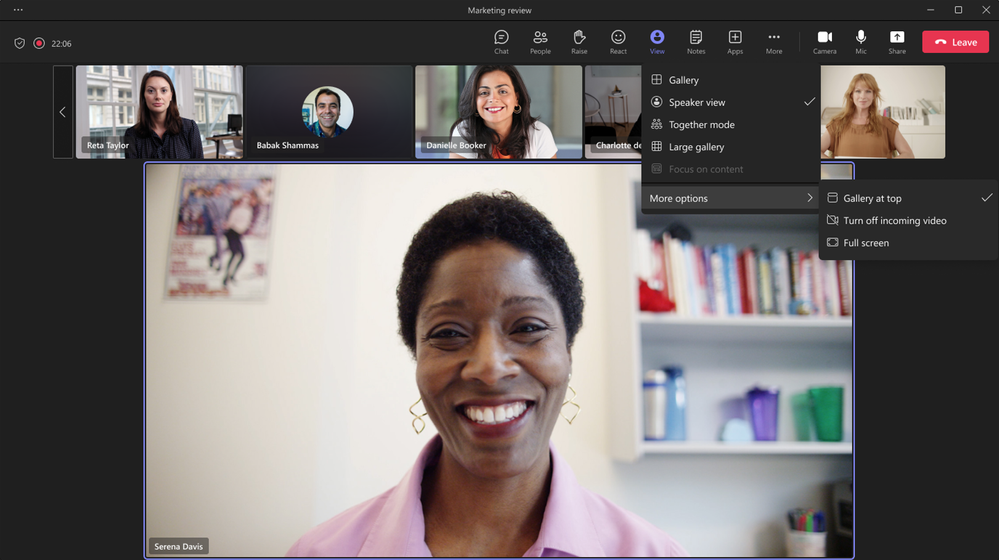The height and width of the screenshot is (560, 999).
Task: Click the recording indicator icon
Action: coord(39,43)
